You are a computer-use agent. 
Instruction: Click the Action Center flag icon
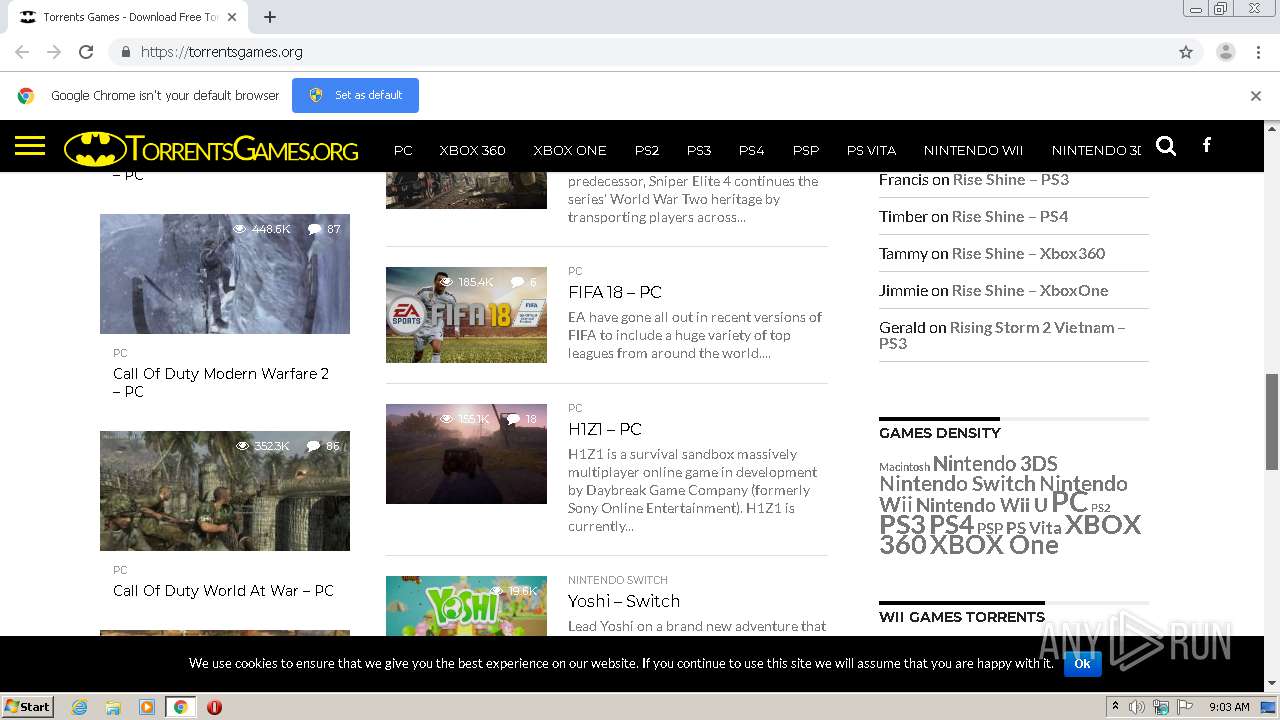(x=1185, y=707)
